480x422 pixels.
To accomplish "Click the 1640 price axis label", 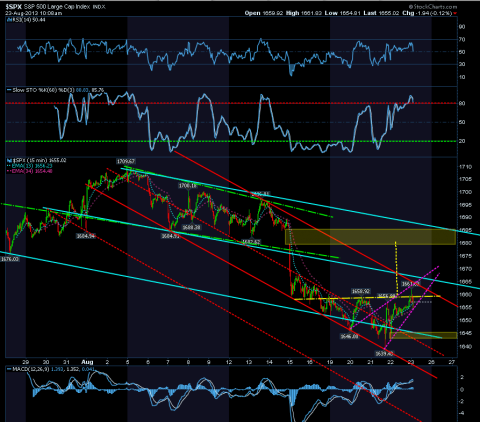I will click(466, 347).
